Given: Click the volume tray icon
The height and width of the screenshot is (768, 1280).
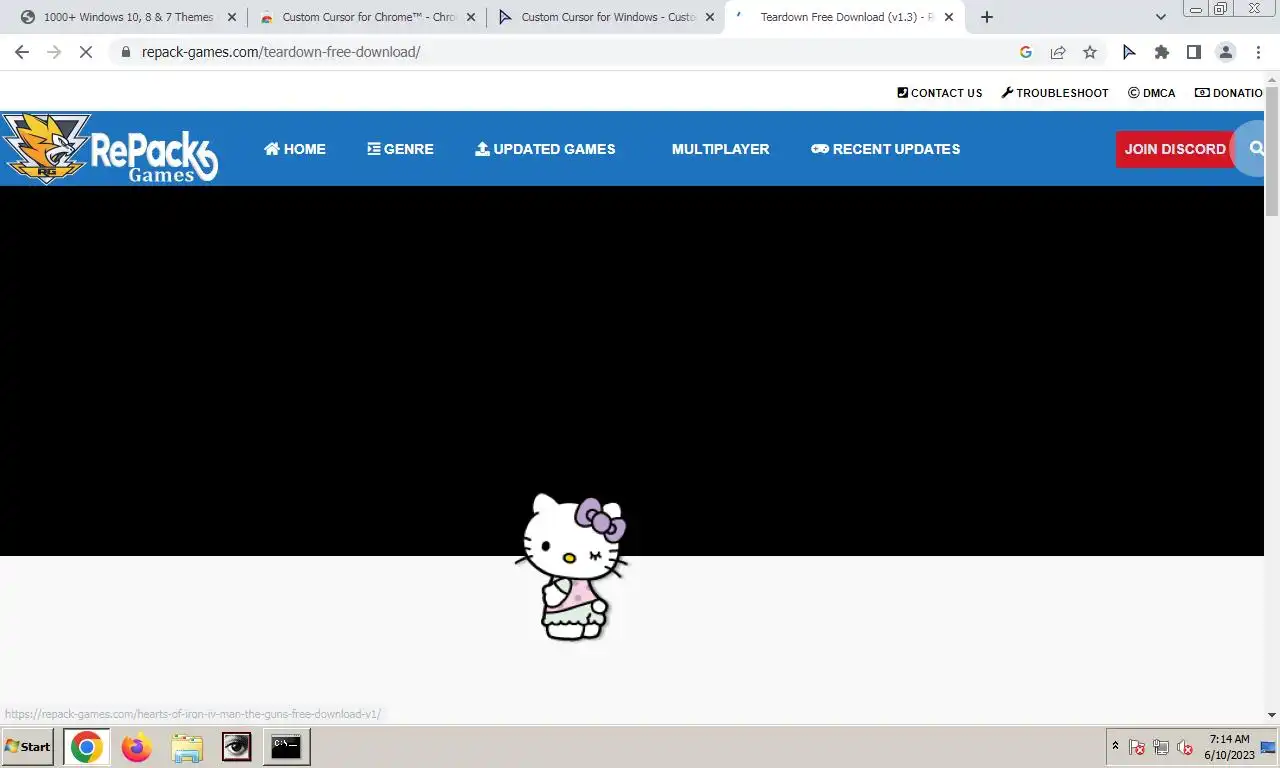Looking at the screenshot, I should [x=1185, y=747].
